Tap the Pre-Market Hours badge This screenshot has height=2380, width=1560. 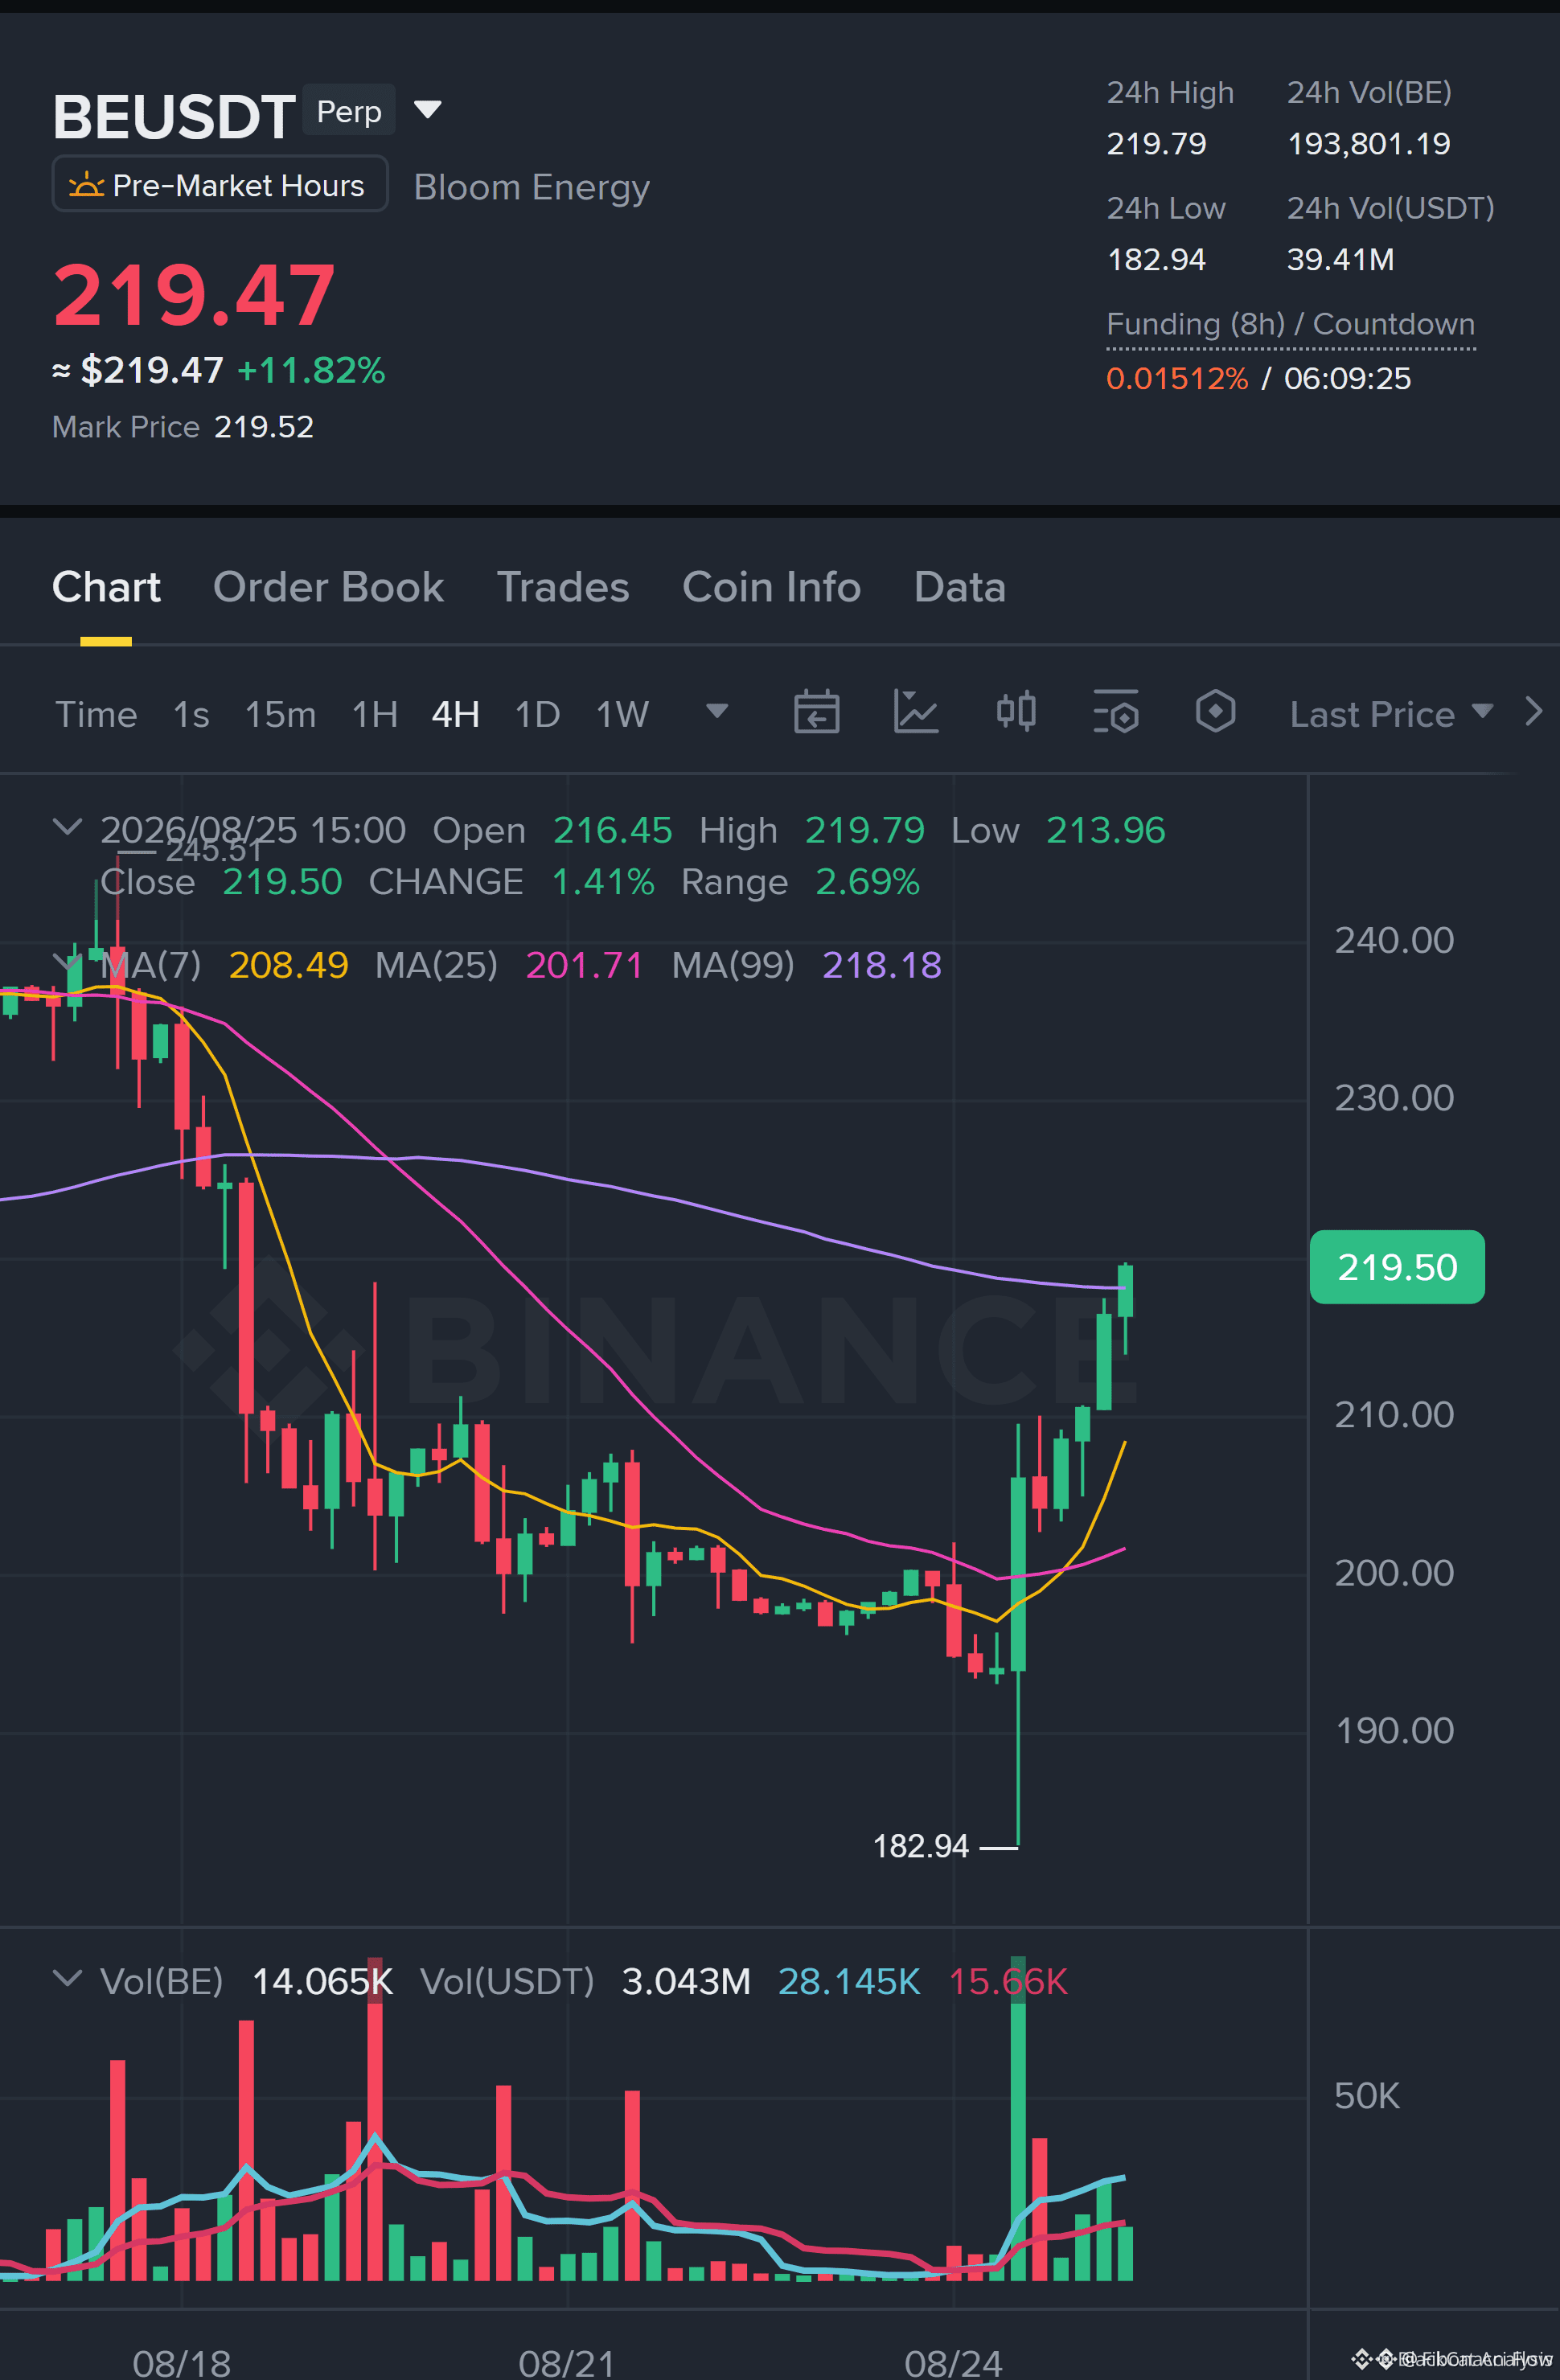pyautogui.click(x=220, y=185)
